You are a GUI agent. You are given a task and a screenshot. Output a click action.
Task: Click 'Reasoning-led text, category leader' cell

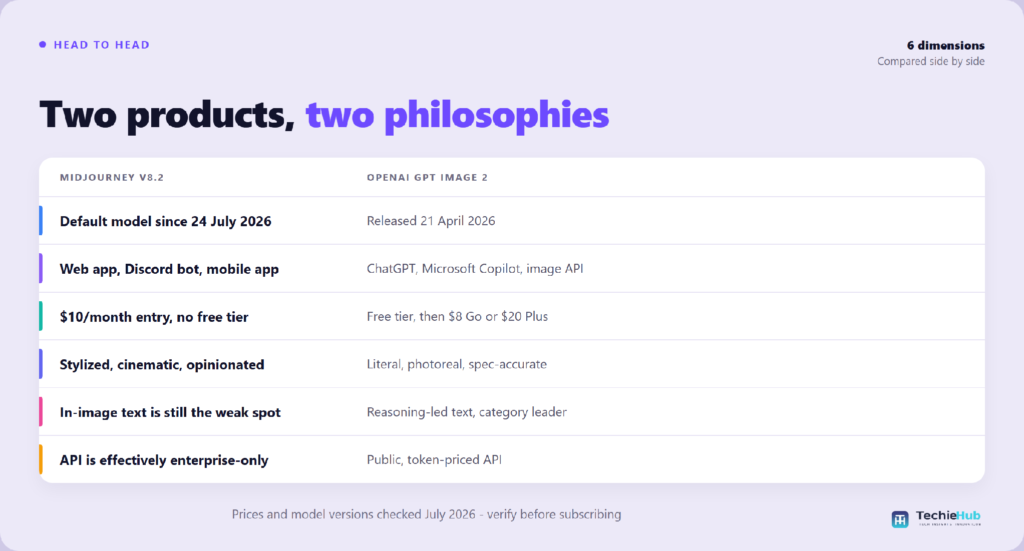[x=466, y=412]
